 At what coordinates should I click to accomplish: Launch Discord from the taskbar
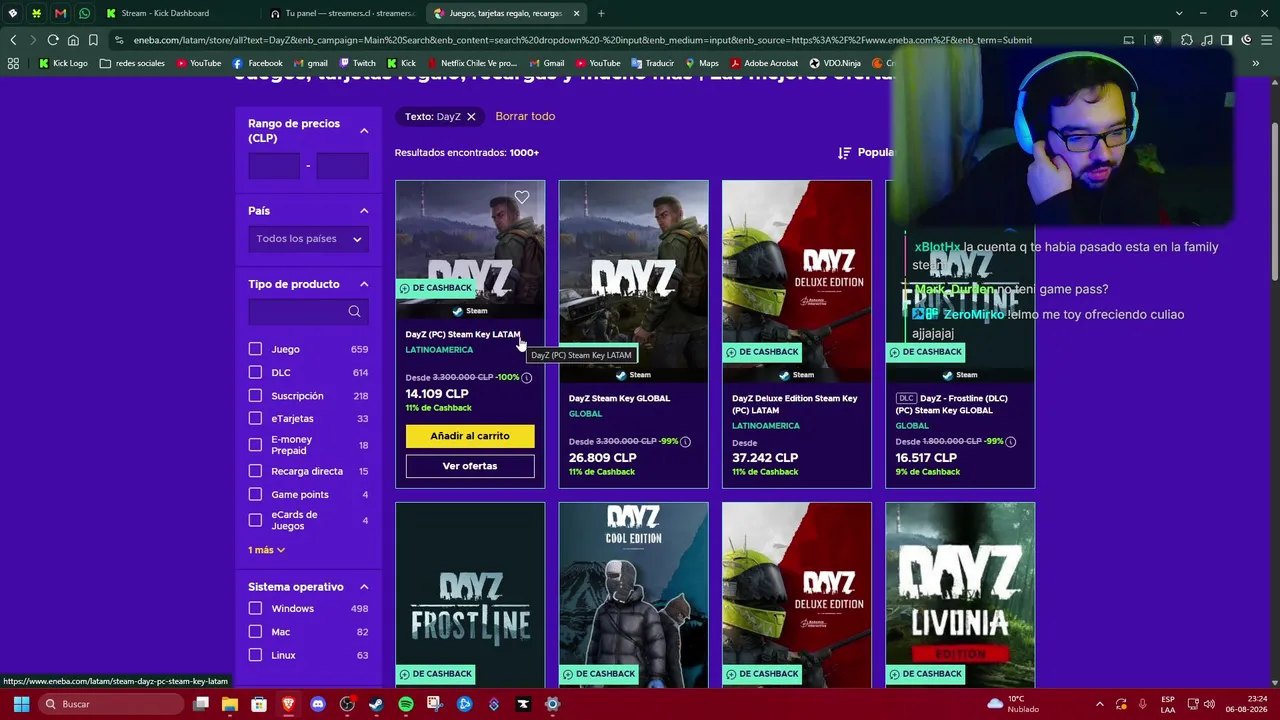[318, 704]
